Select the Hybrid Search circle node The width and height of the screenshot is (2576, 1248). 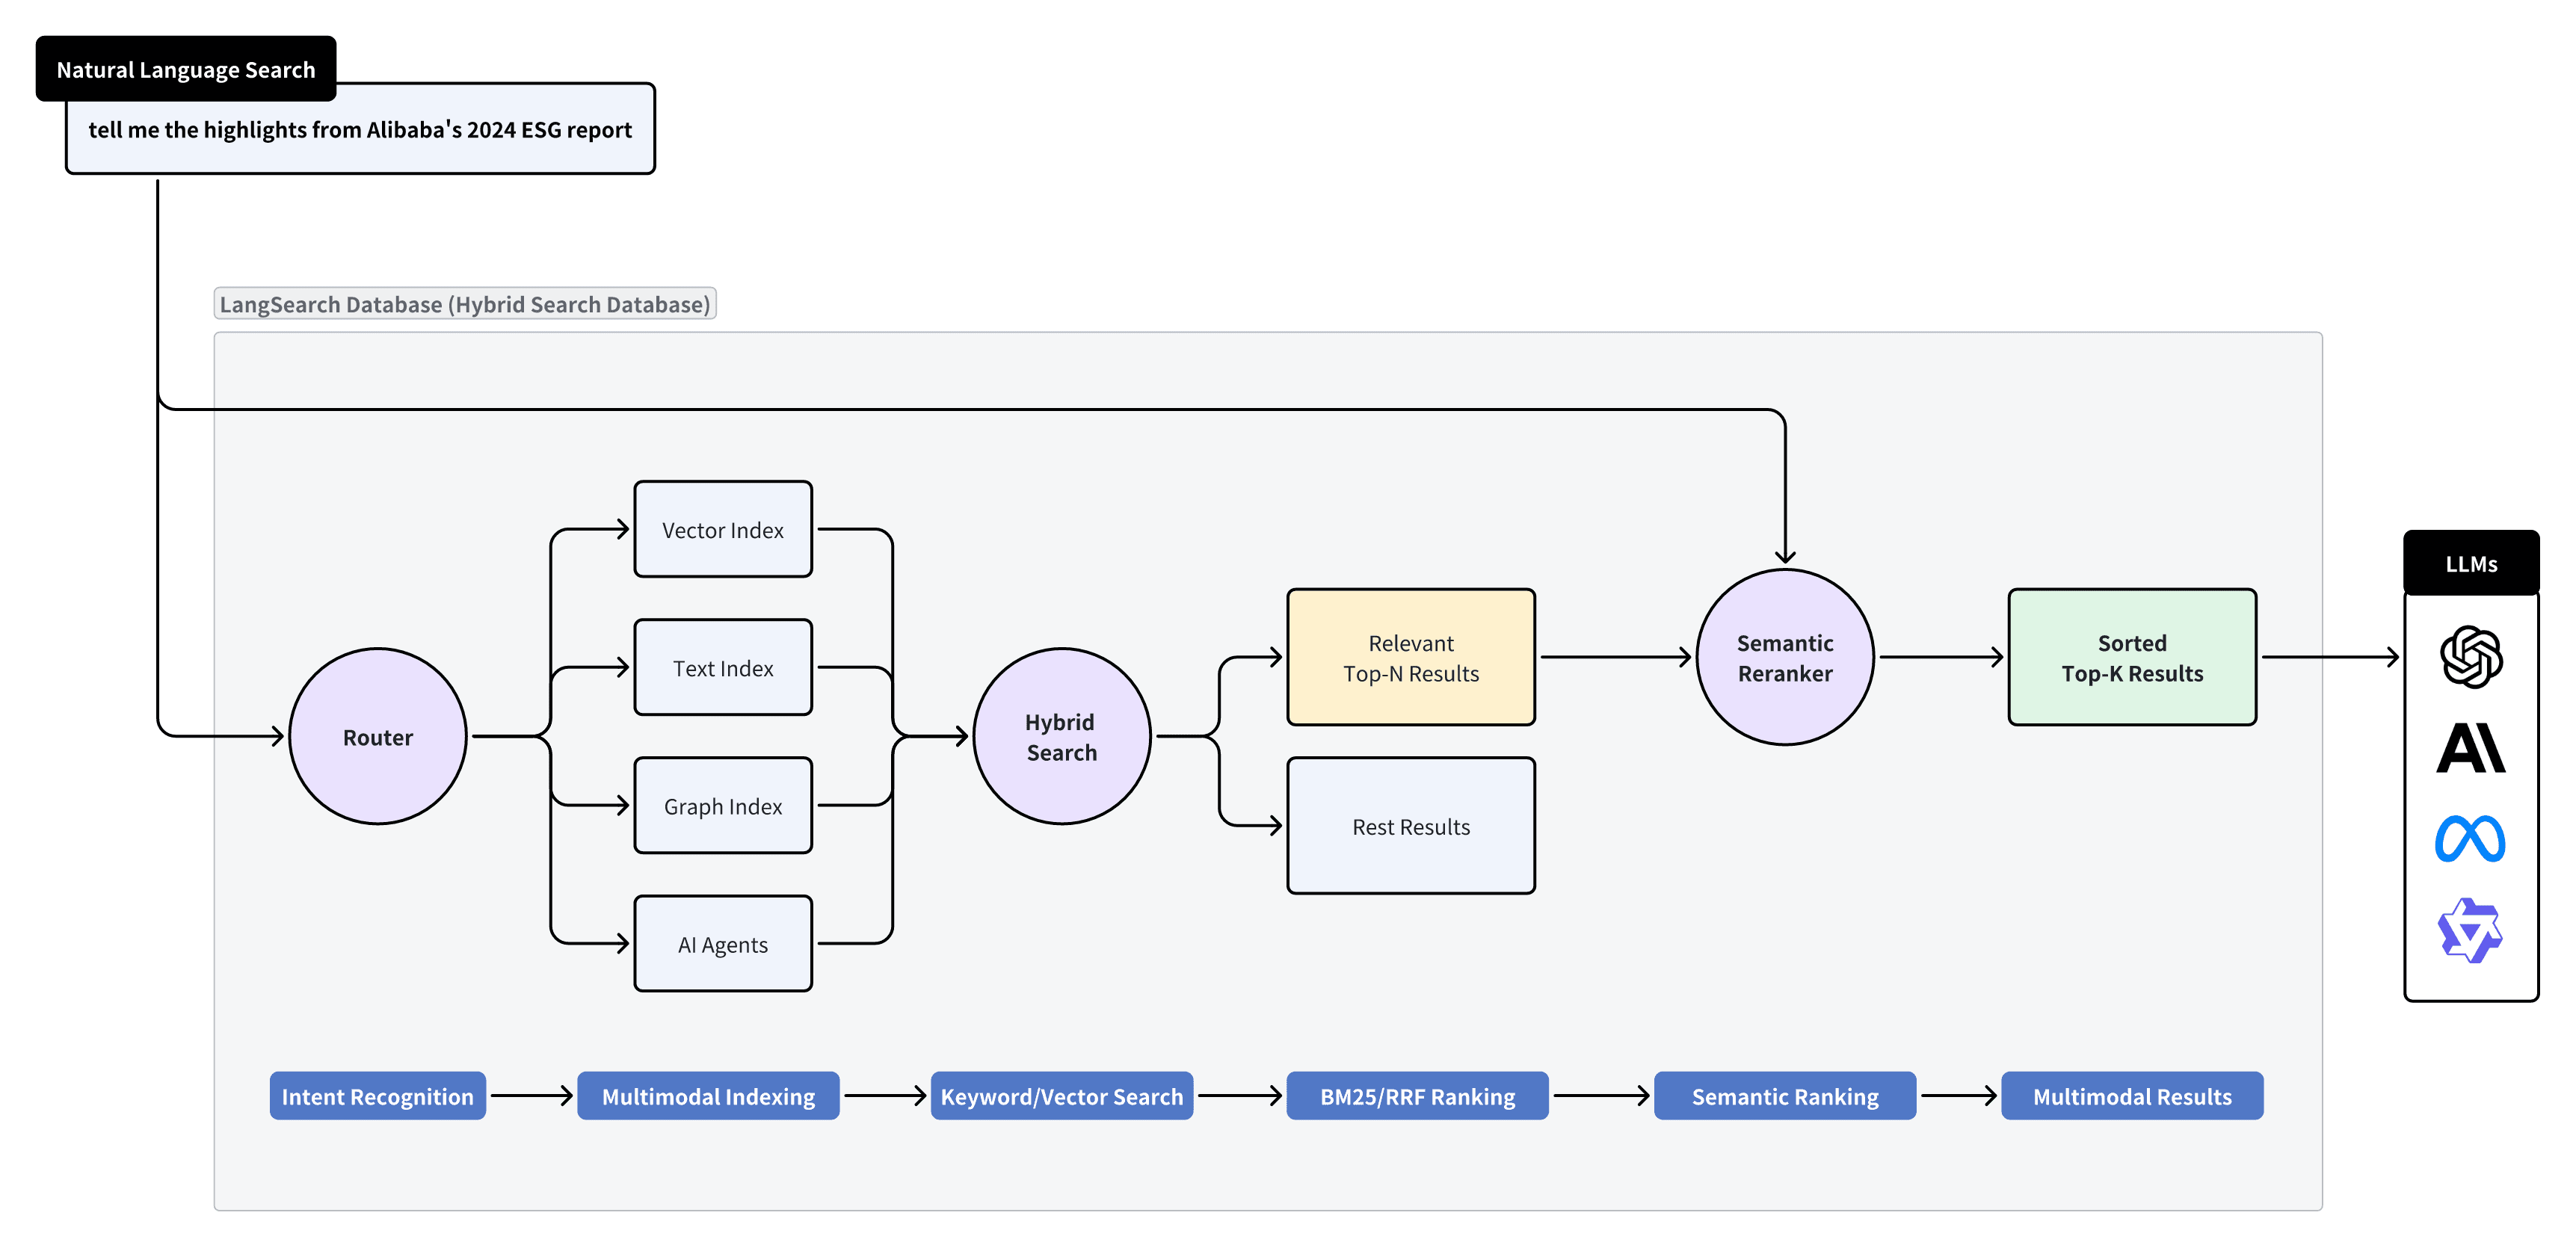point(1061,737)
